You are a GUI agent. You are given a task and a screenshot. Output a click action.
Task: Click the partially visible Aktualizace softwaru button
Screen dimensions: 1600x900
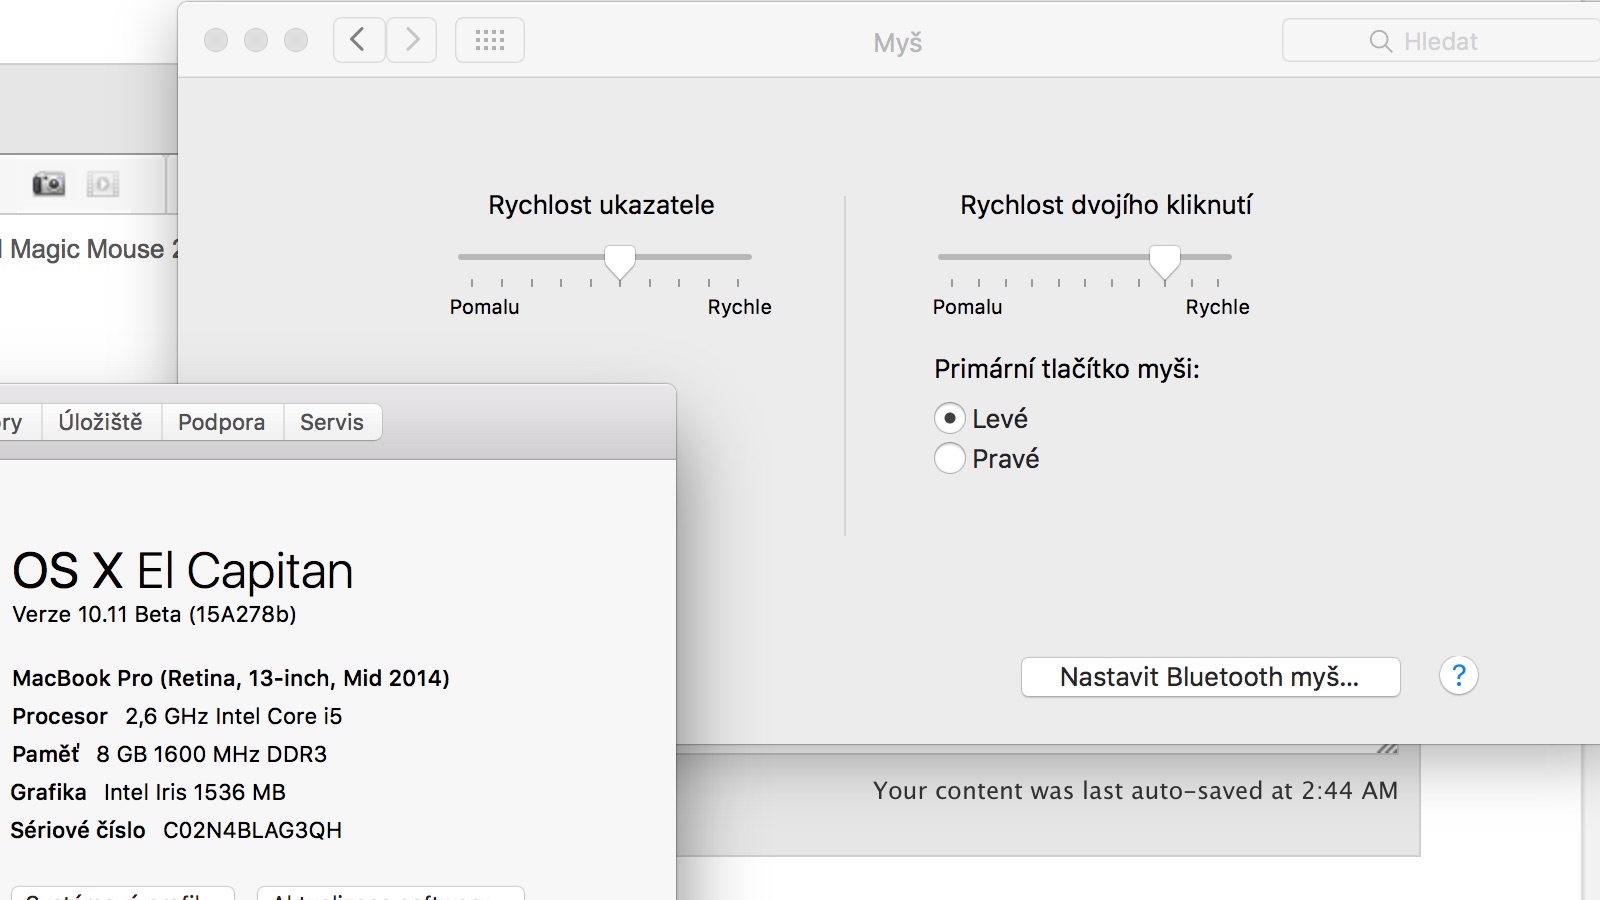(390, 893)
